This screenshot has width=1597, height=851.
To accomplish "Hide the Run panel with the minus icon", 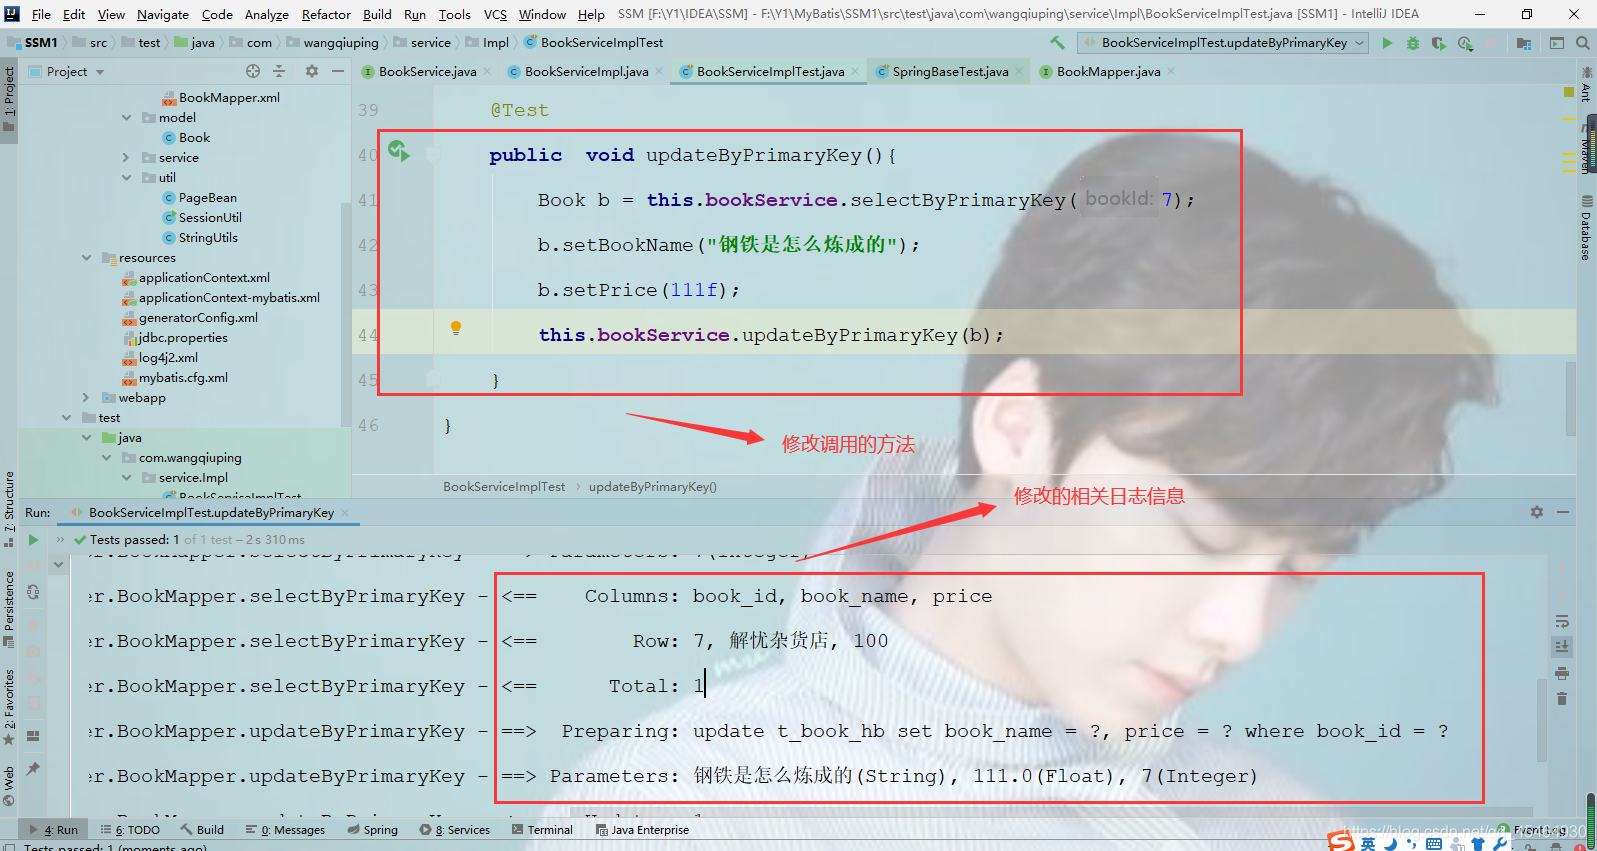I will click(1563, 512).
